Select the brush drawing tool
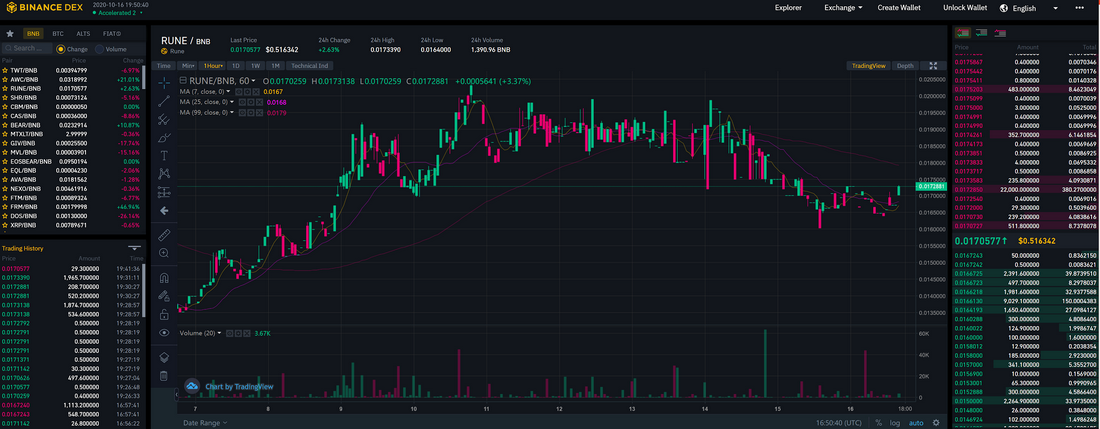Viewport: 1100px width, 429px height. [x=164, y=137]
